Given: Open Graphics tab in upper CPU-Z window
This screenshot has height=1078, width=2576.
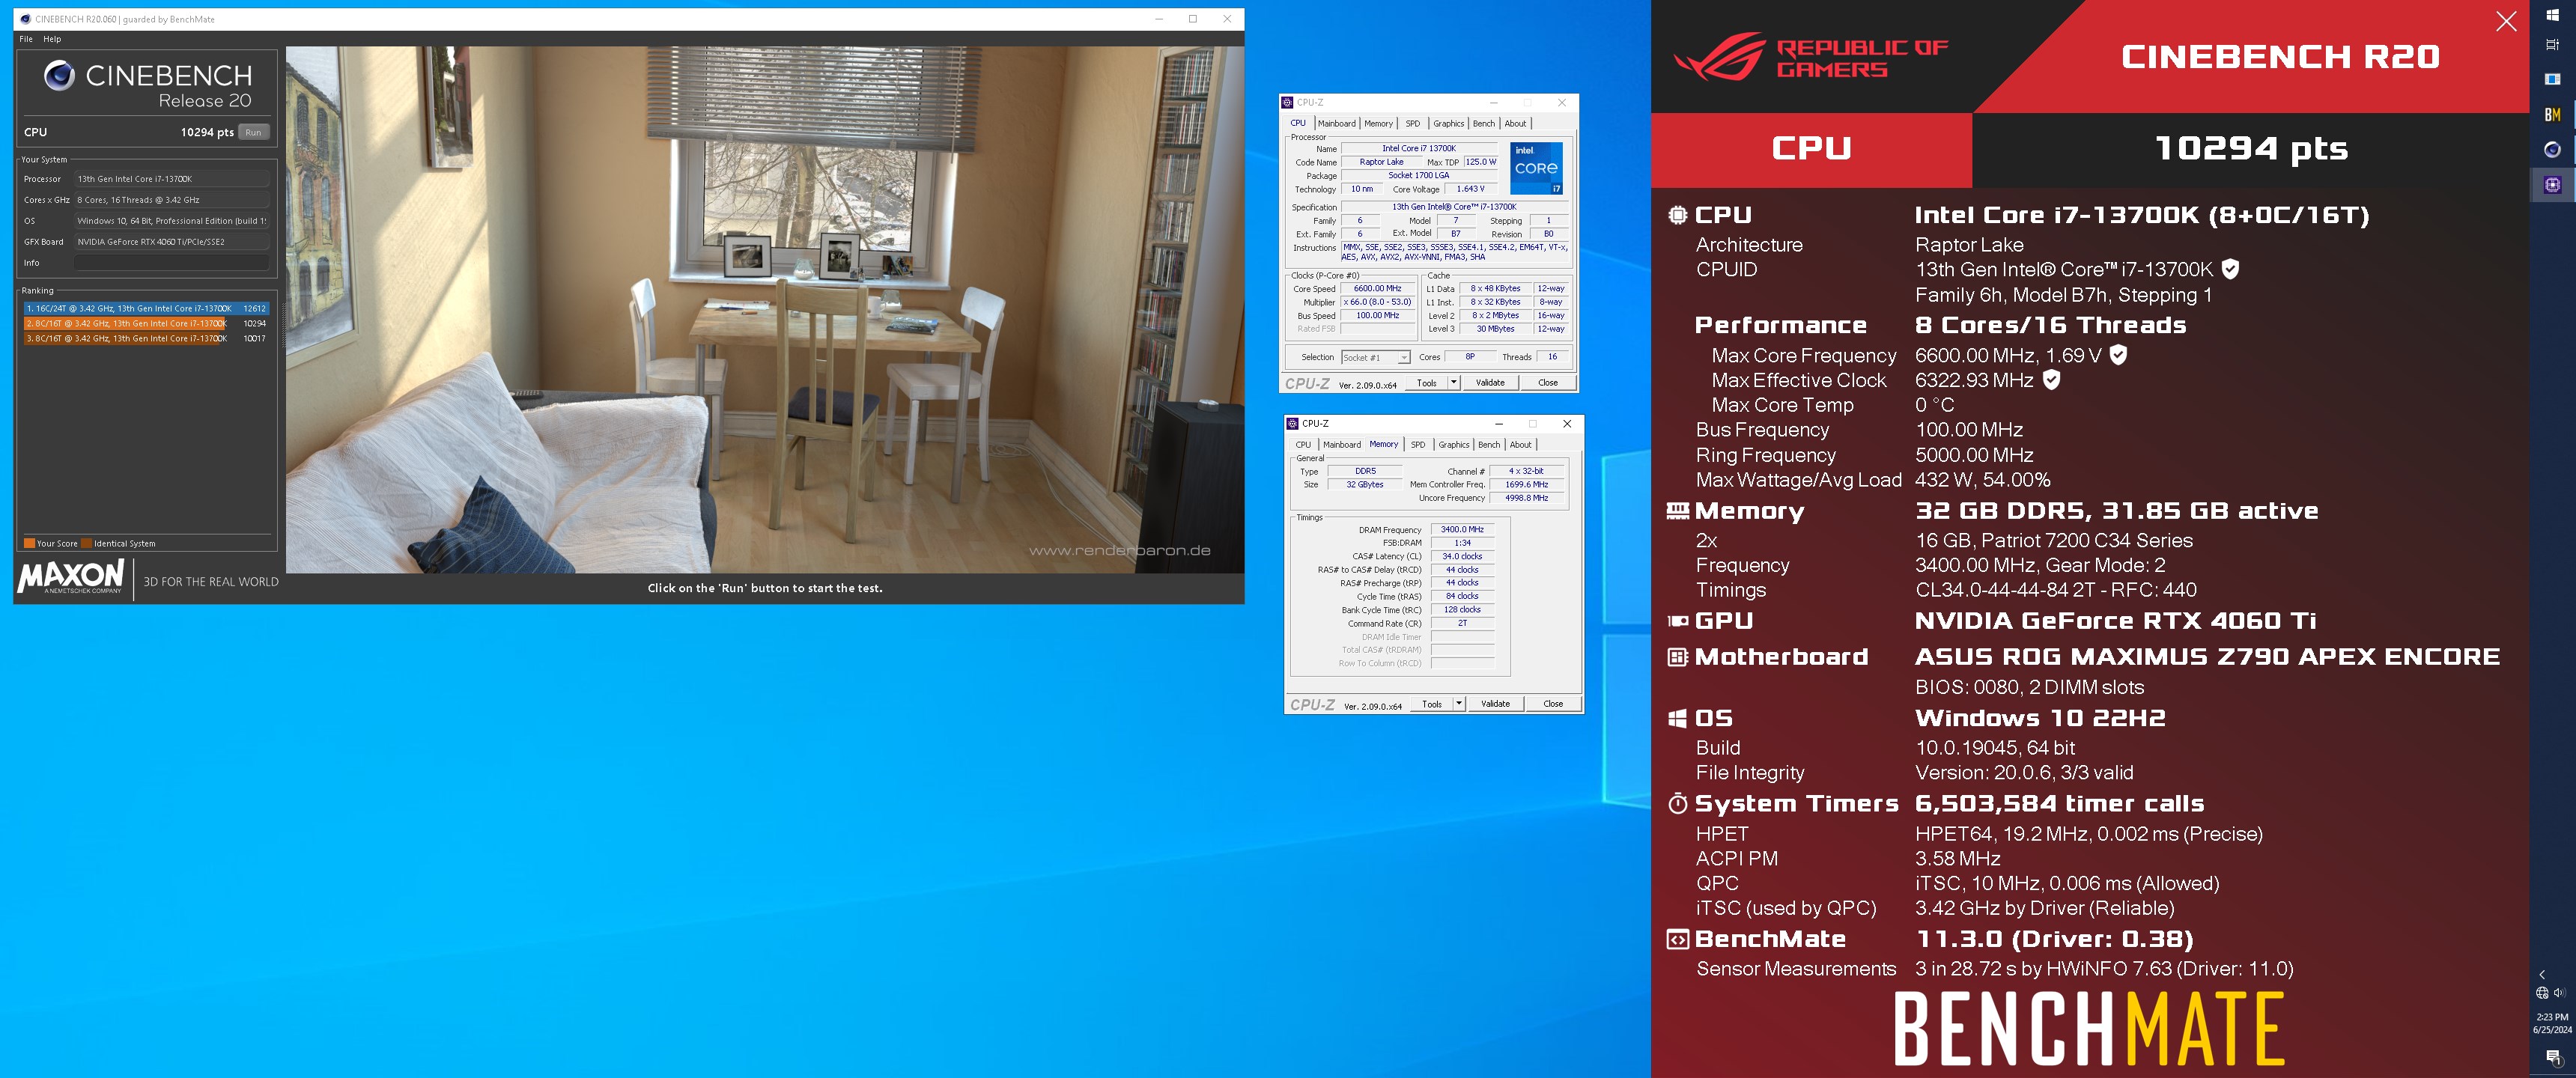Looking at the screenshot, I should coord(1448,124).
